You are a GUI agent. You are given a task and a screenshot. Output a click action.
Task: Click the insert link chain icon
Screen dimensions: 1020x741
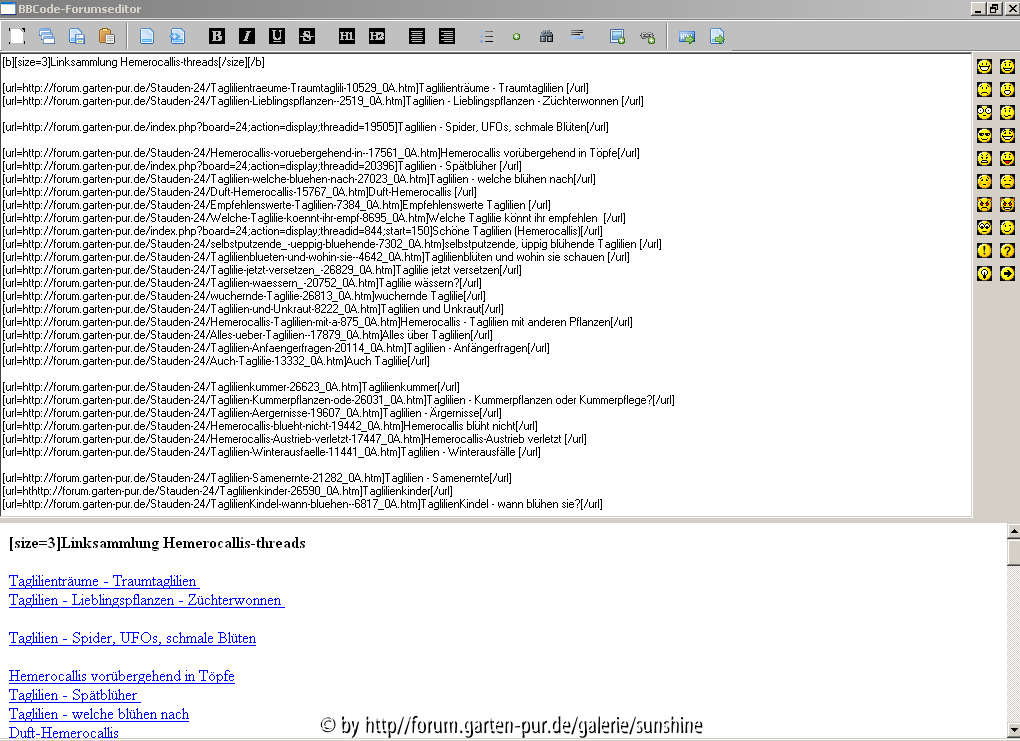[648, 37]
